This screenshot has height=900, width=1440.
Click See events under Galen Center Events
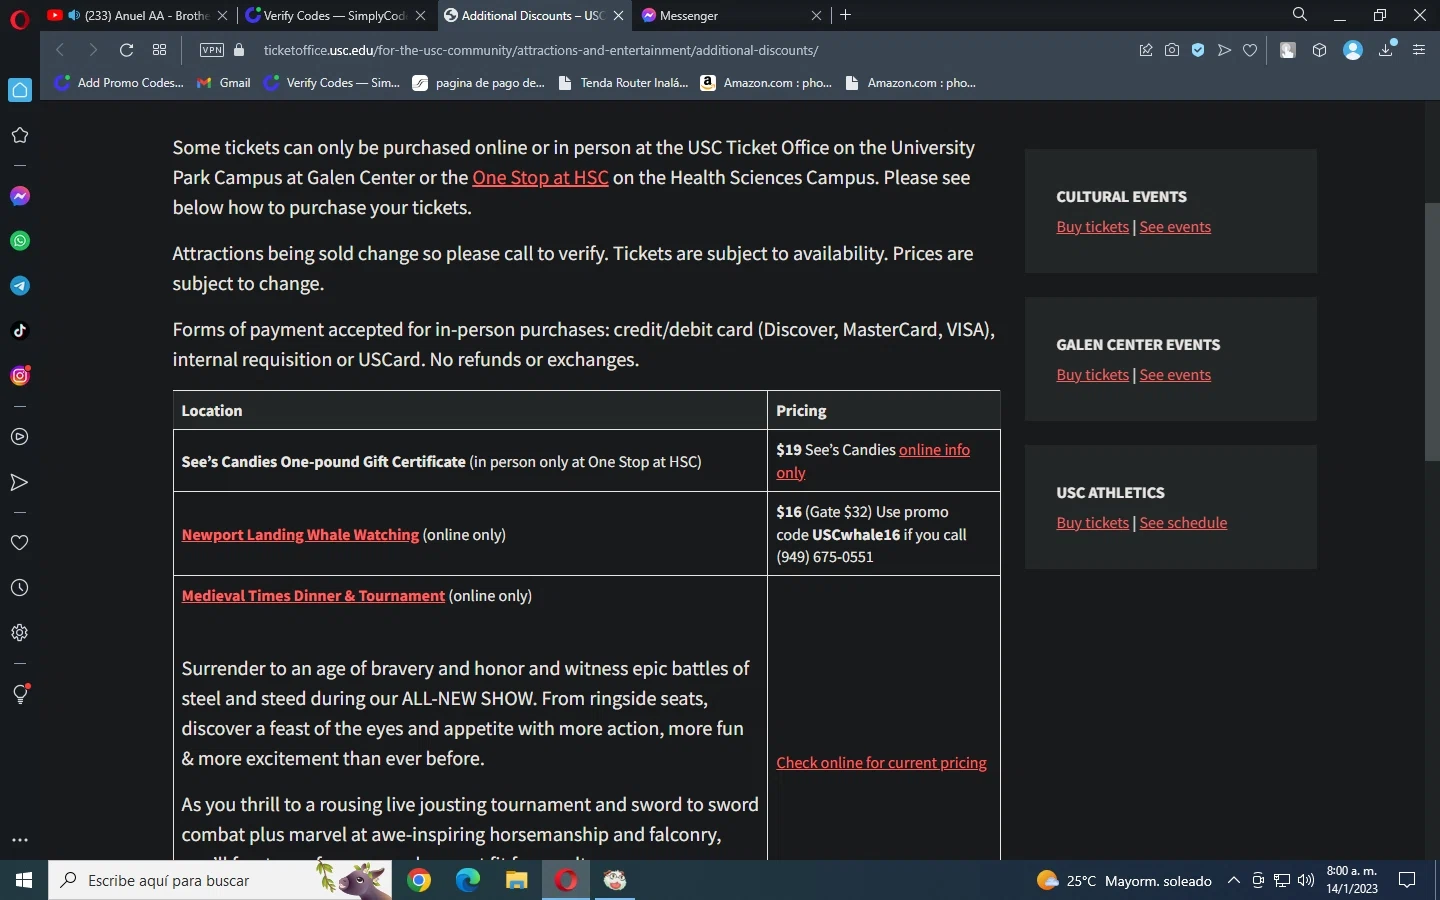(1175, 375)
